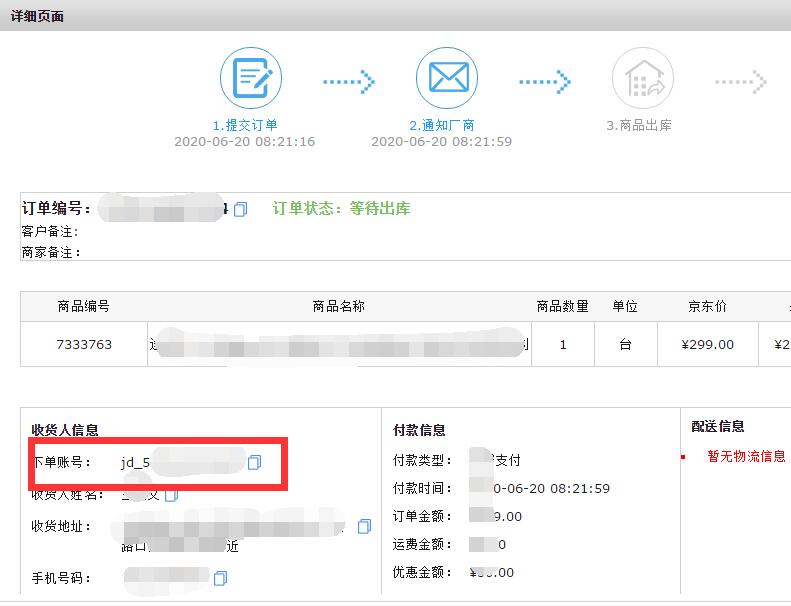Click the ¥299.00 price cell
The image size is (791, 606).
coord(707,345)
